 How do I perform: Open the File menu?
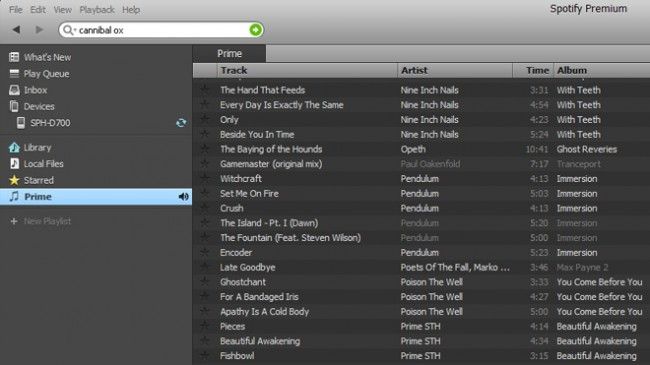[16, 10]
